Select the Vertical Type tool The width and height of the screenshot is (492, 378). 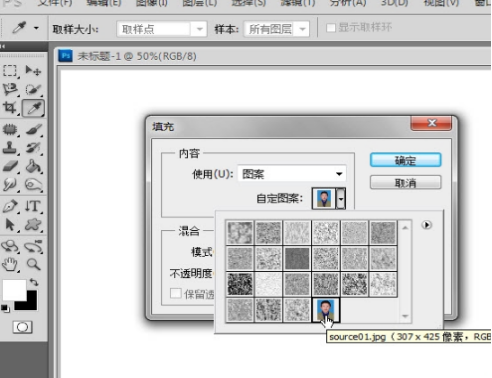(x=34, y=206)
